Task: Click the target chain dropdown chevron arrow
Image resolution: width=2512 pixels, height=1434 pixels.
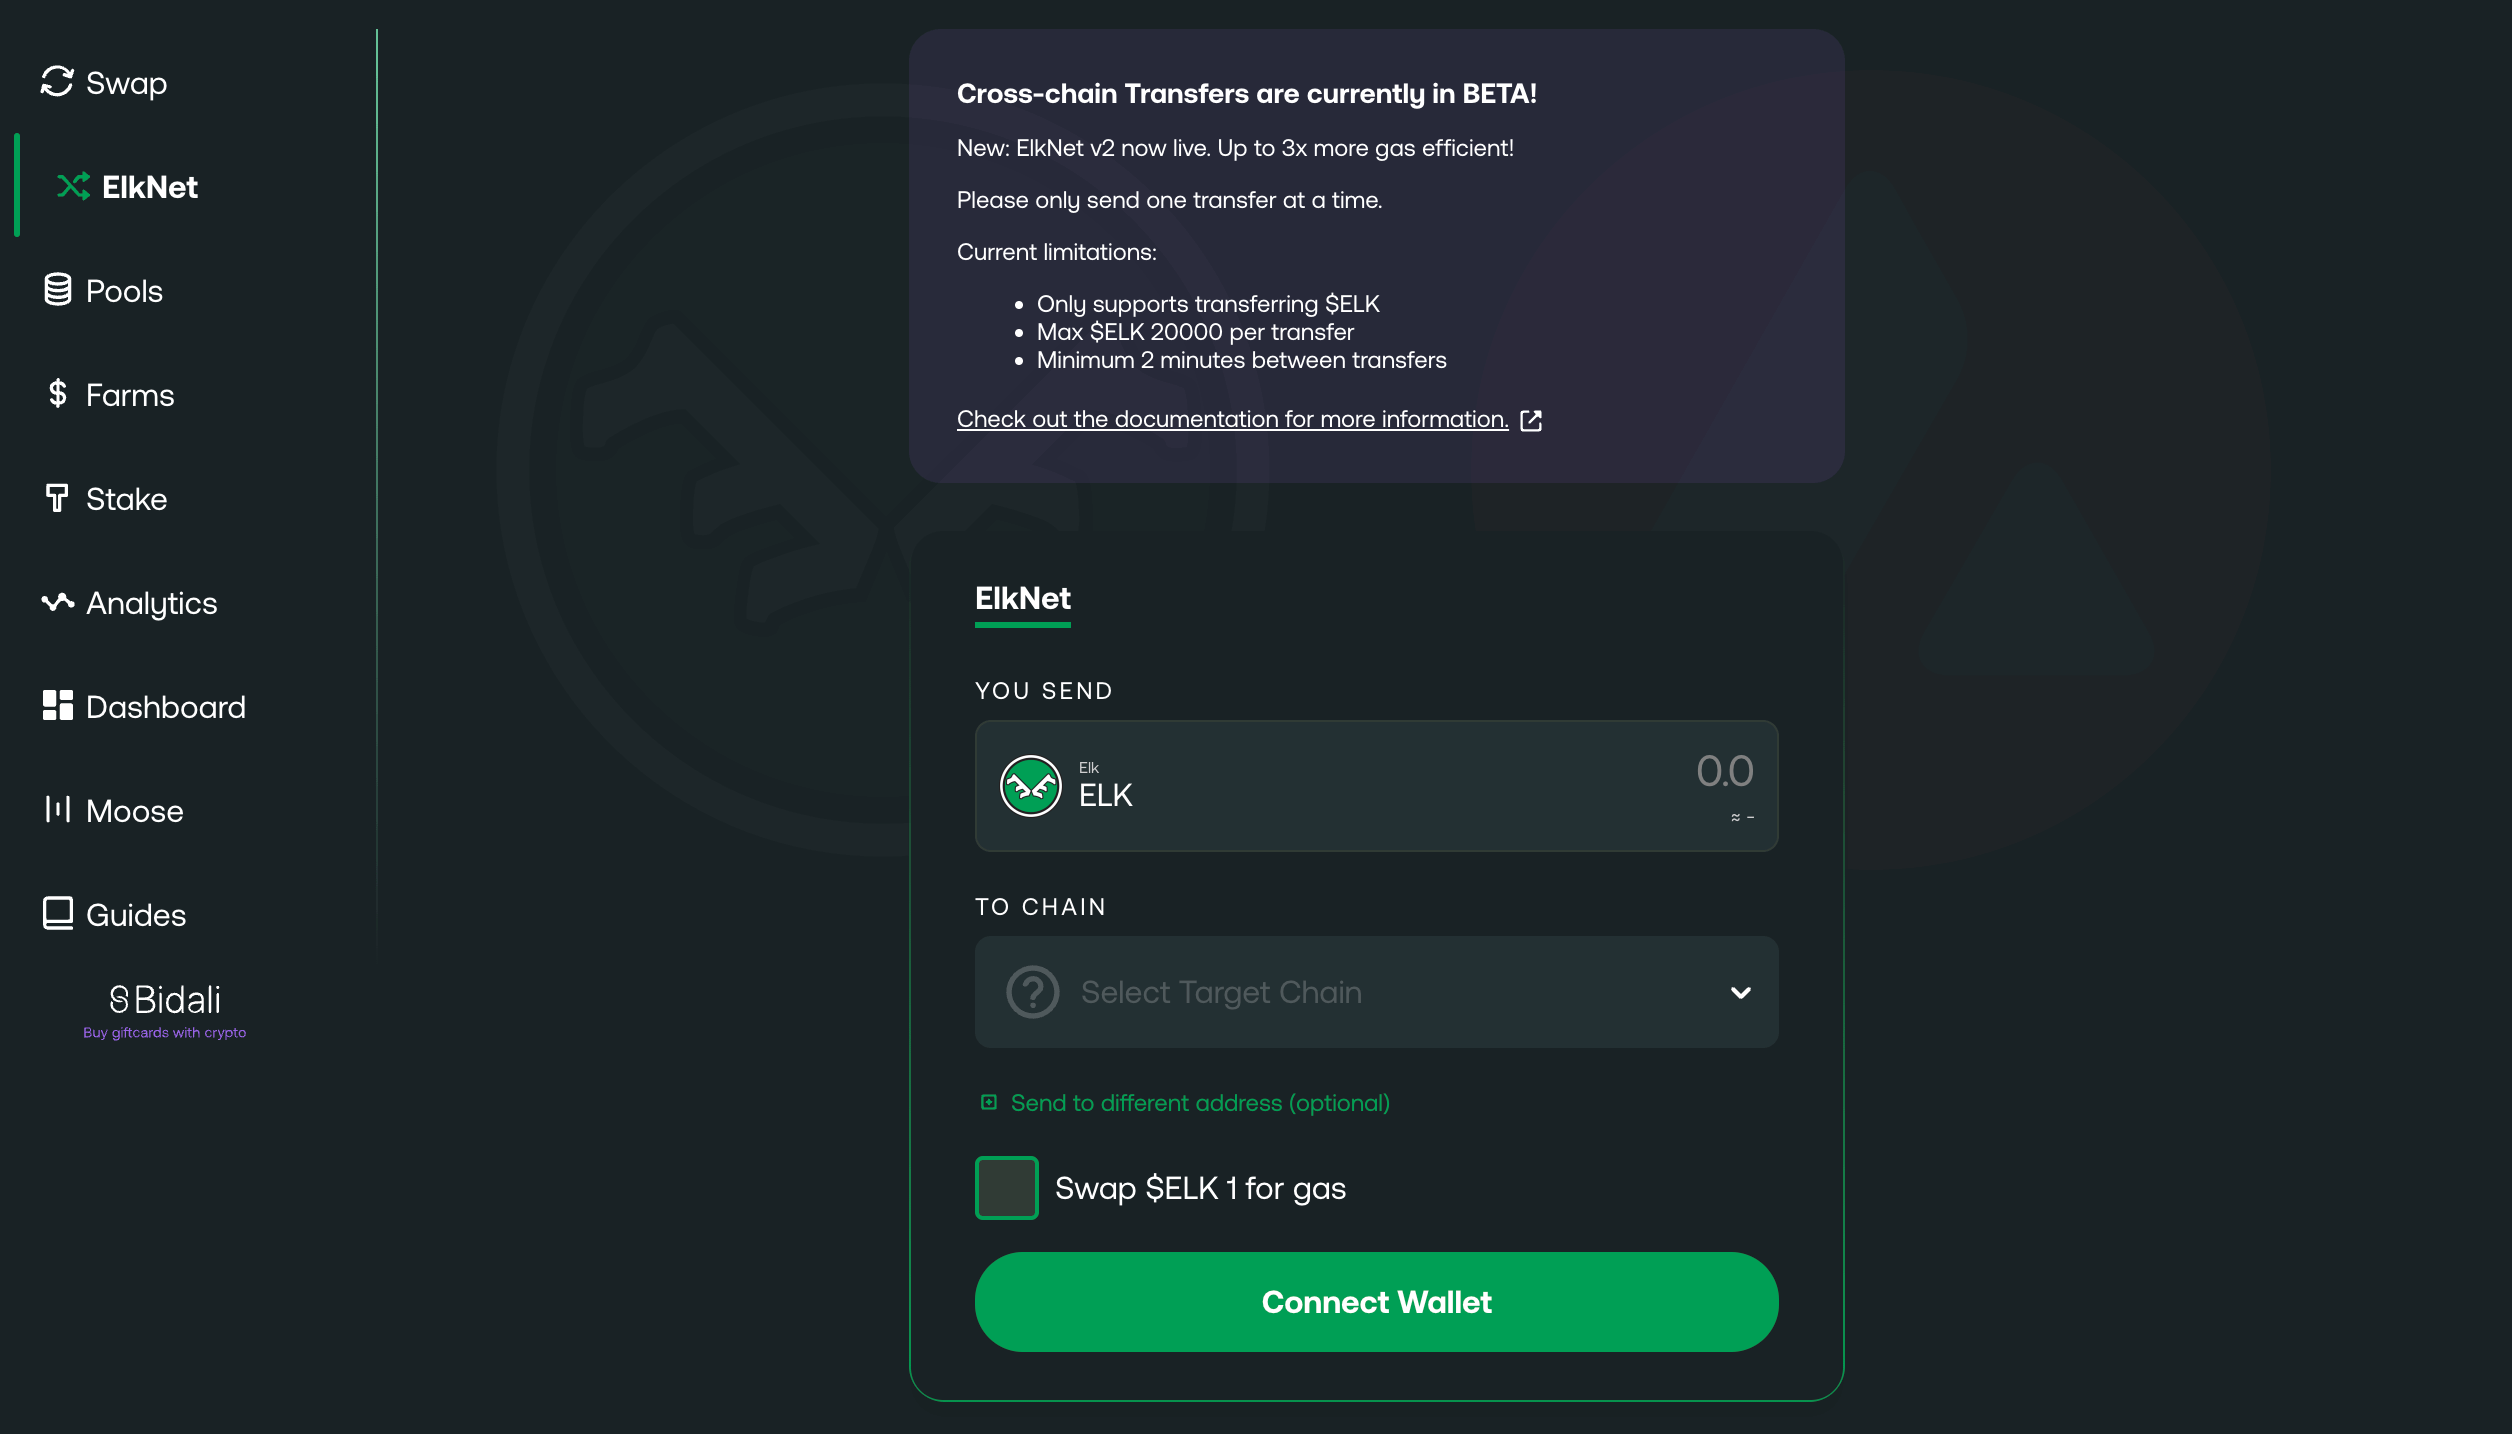Action: point(1741,993)
